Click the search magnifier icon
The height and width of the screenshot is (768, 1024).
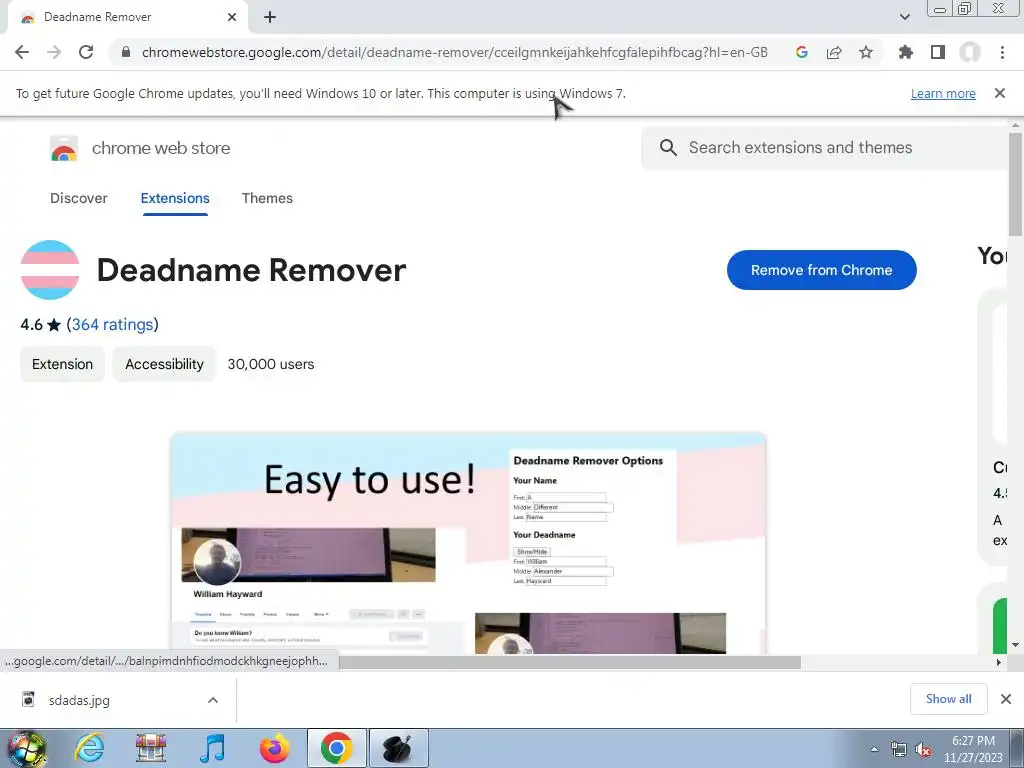[668, 148]
